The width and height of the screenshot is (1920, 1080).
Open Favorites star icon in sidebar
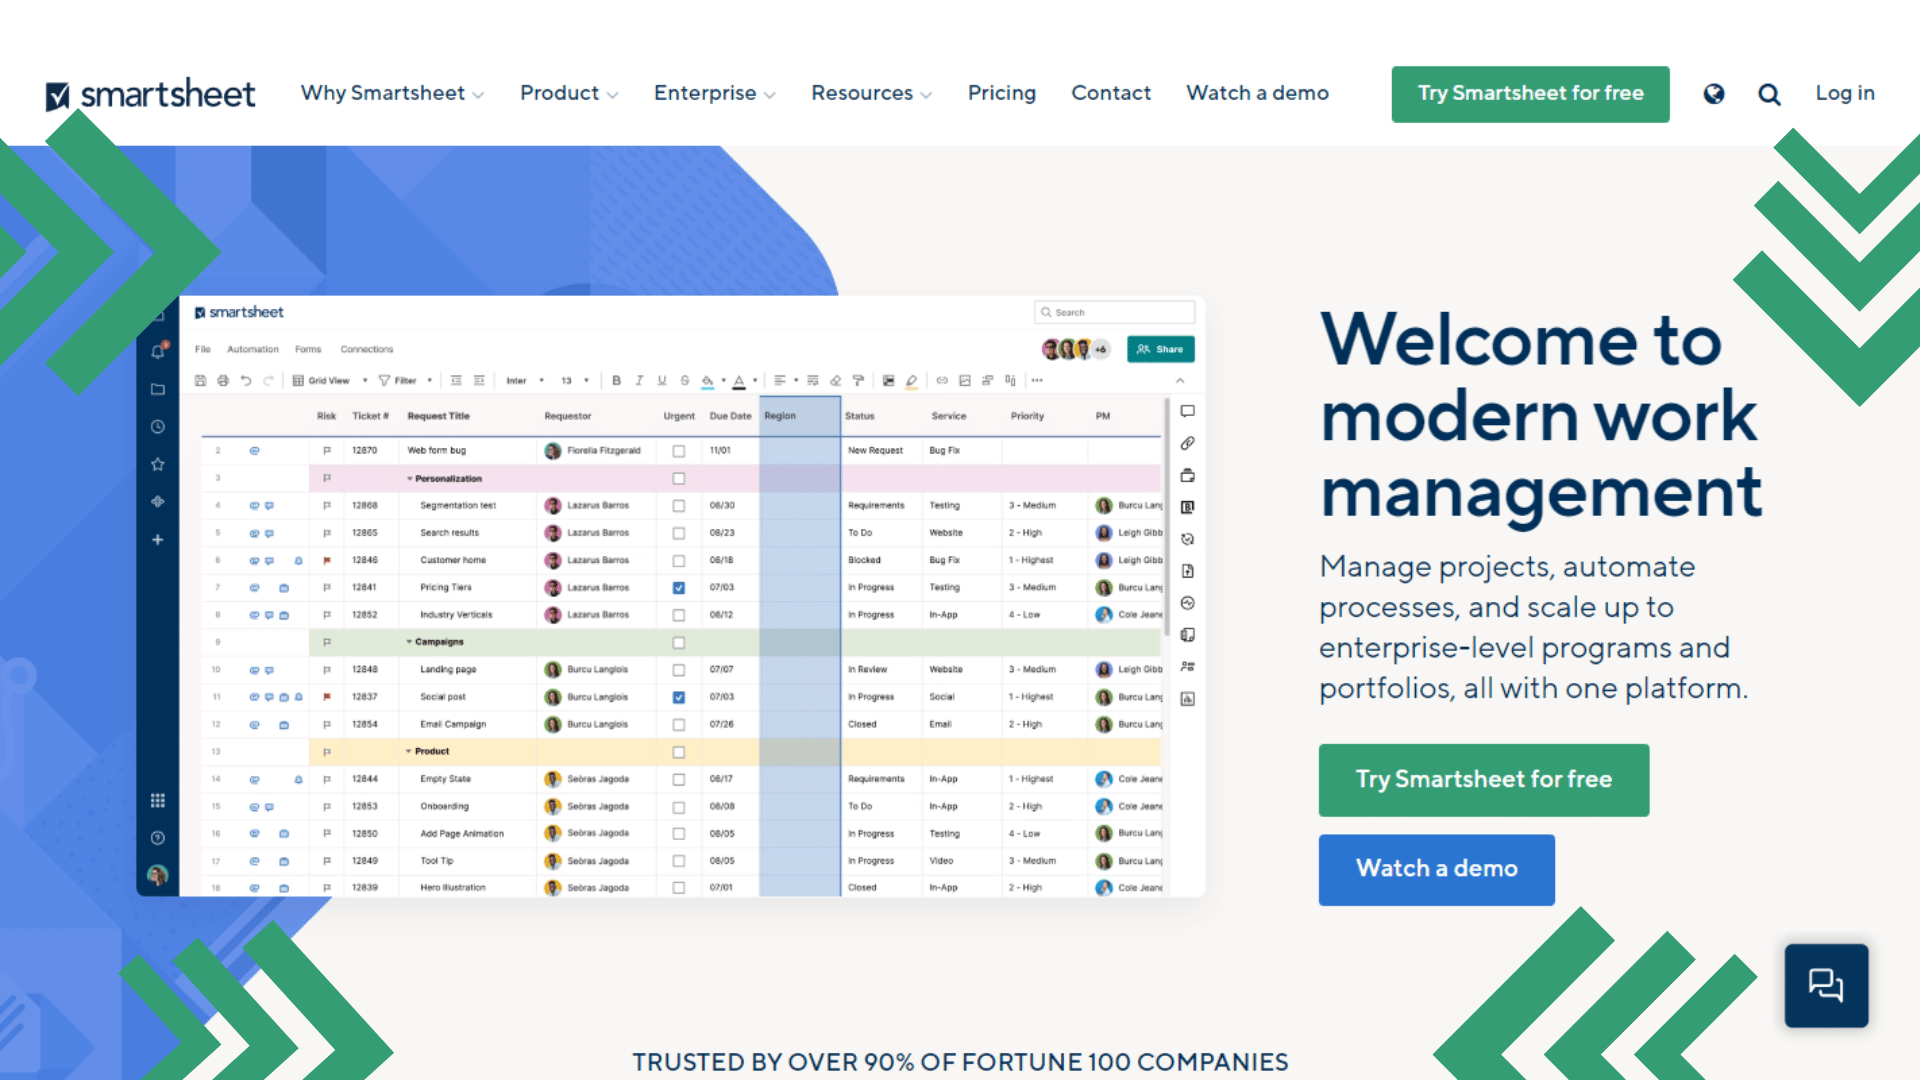coord(158,464)
